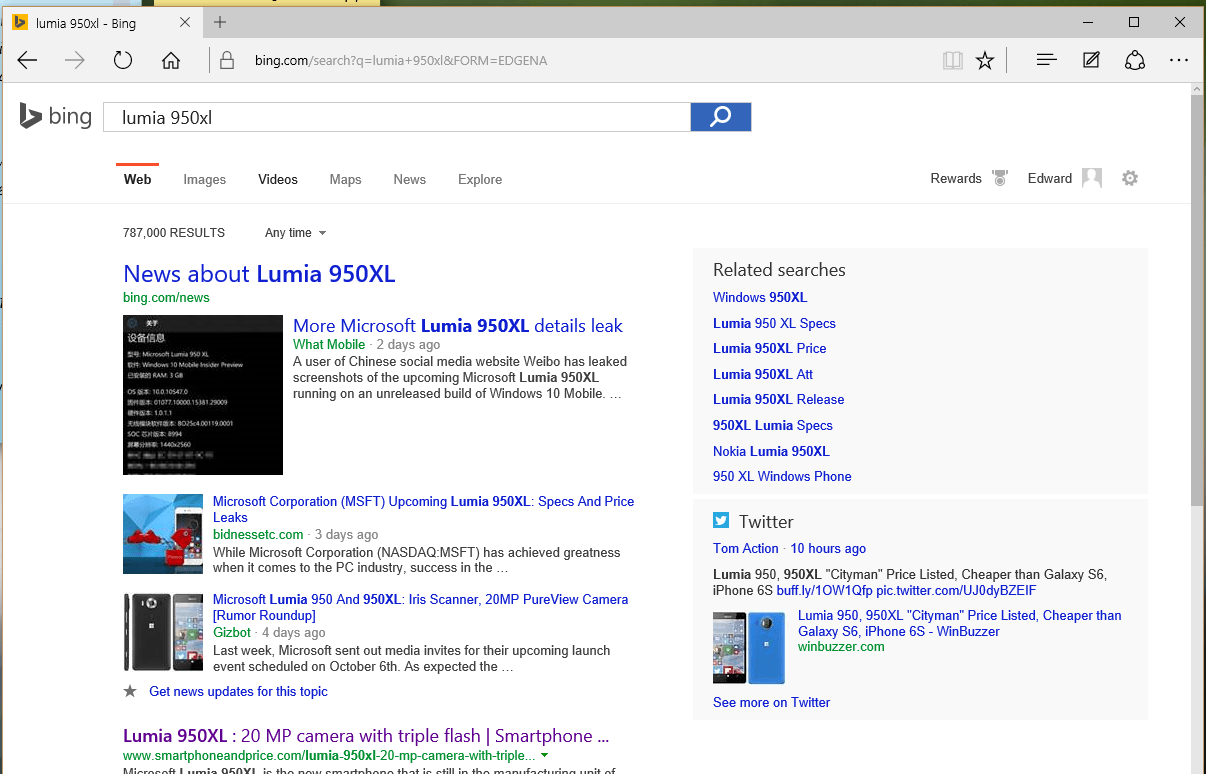1206x774 pixels.
Task: Open the Rewards medal icon
Action: 1000,178
